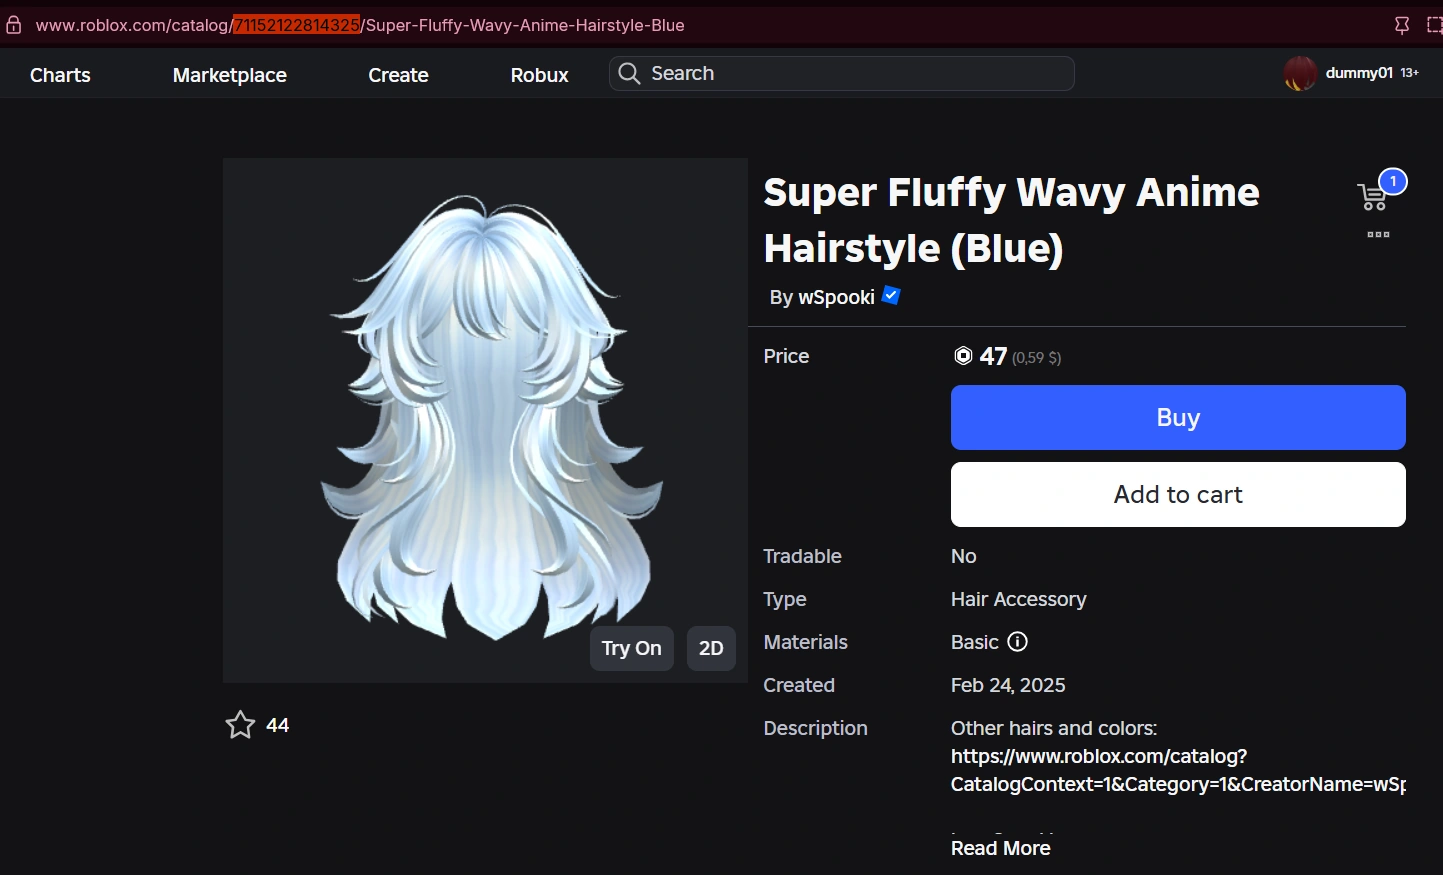The width and height of the screenshot is (1443, 875).
Task: Toggle the 2D view of the hair
Action: click(x=711, y=648)
